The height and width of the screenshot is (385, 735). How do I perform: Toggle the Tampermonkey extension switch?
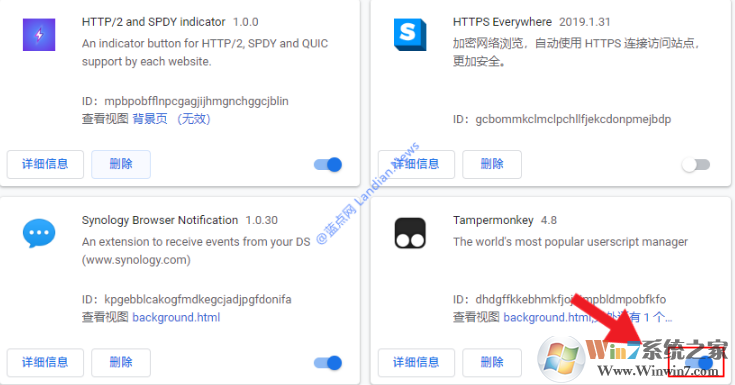[x=699, y=363]
